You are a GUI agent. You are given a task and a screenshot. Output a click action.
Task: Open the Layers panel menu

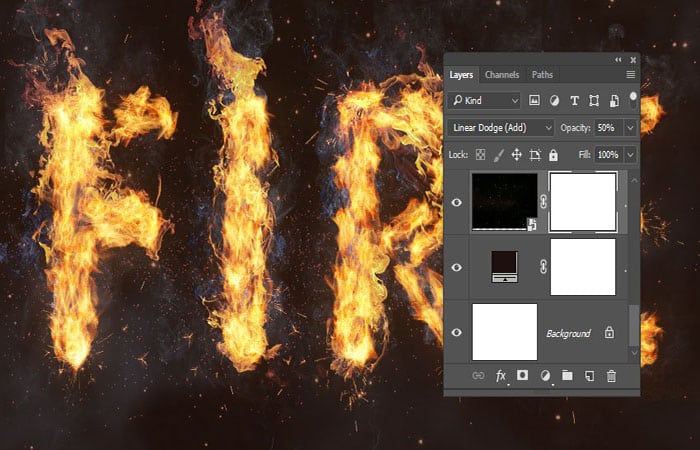(630, 75)
